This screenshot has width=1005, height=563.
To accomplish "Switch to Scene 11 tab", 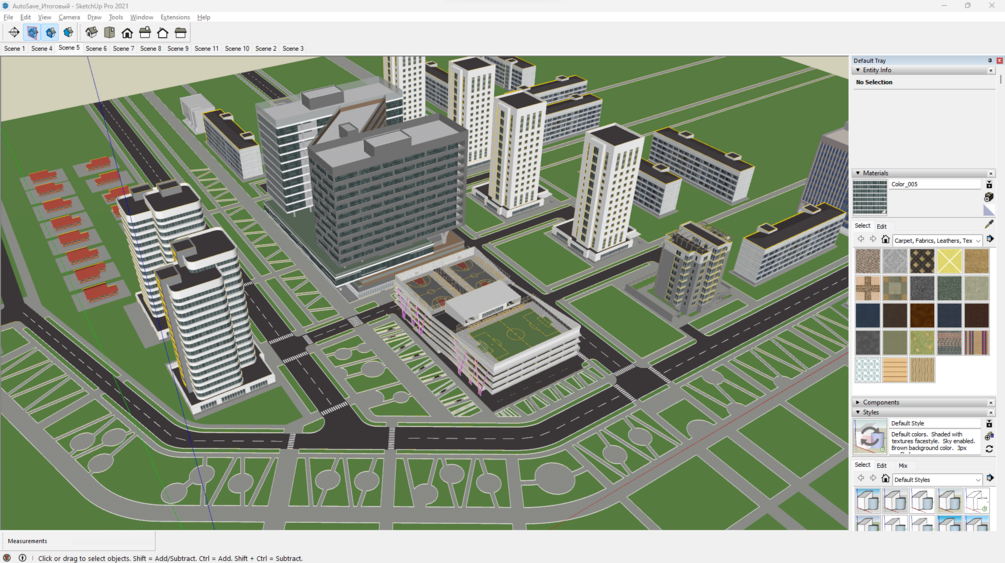I will click(206, 48).
